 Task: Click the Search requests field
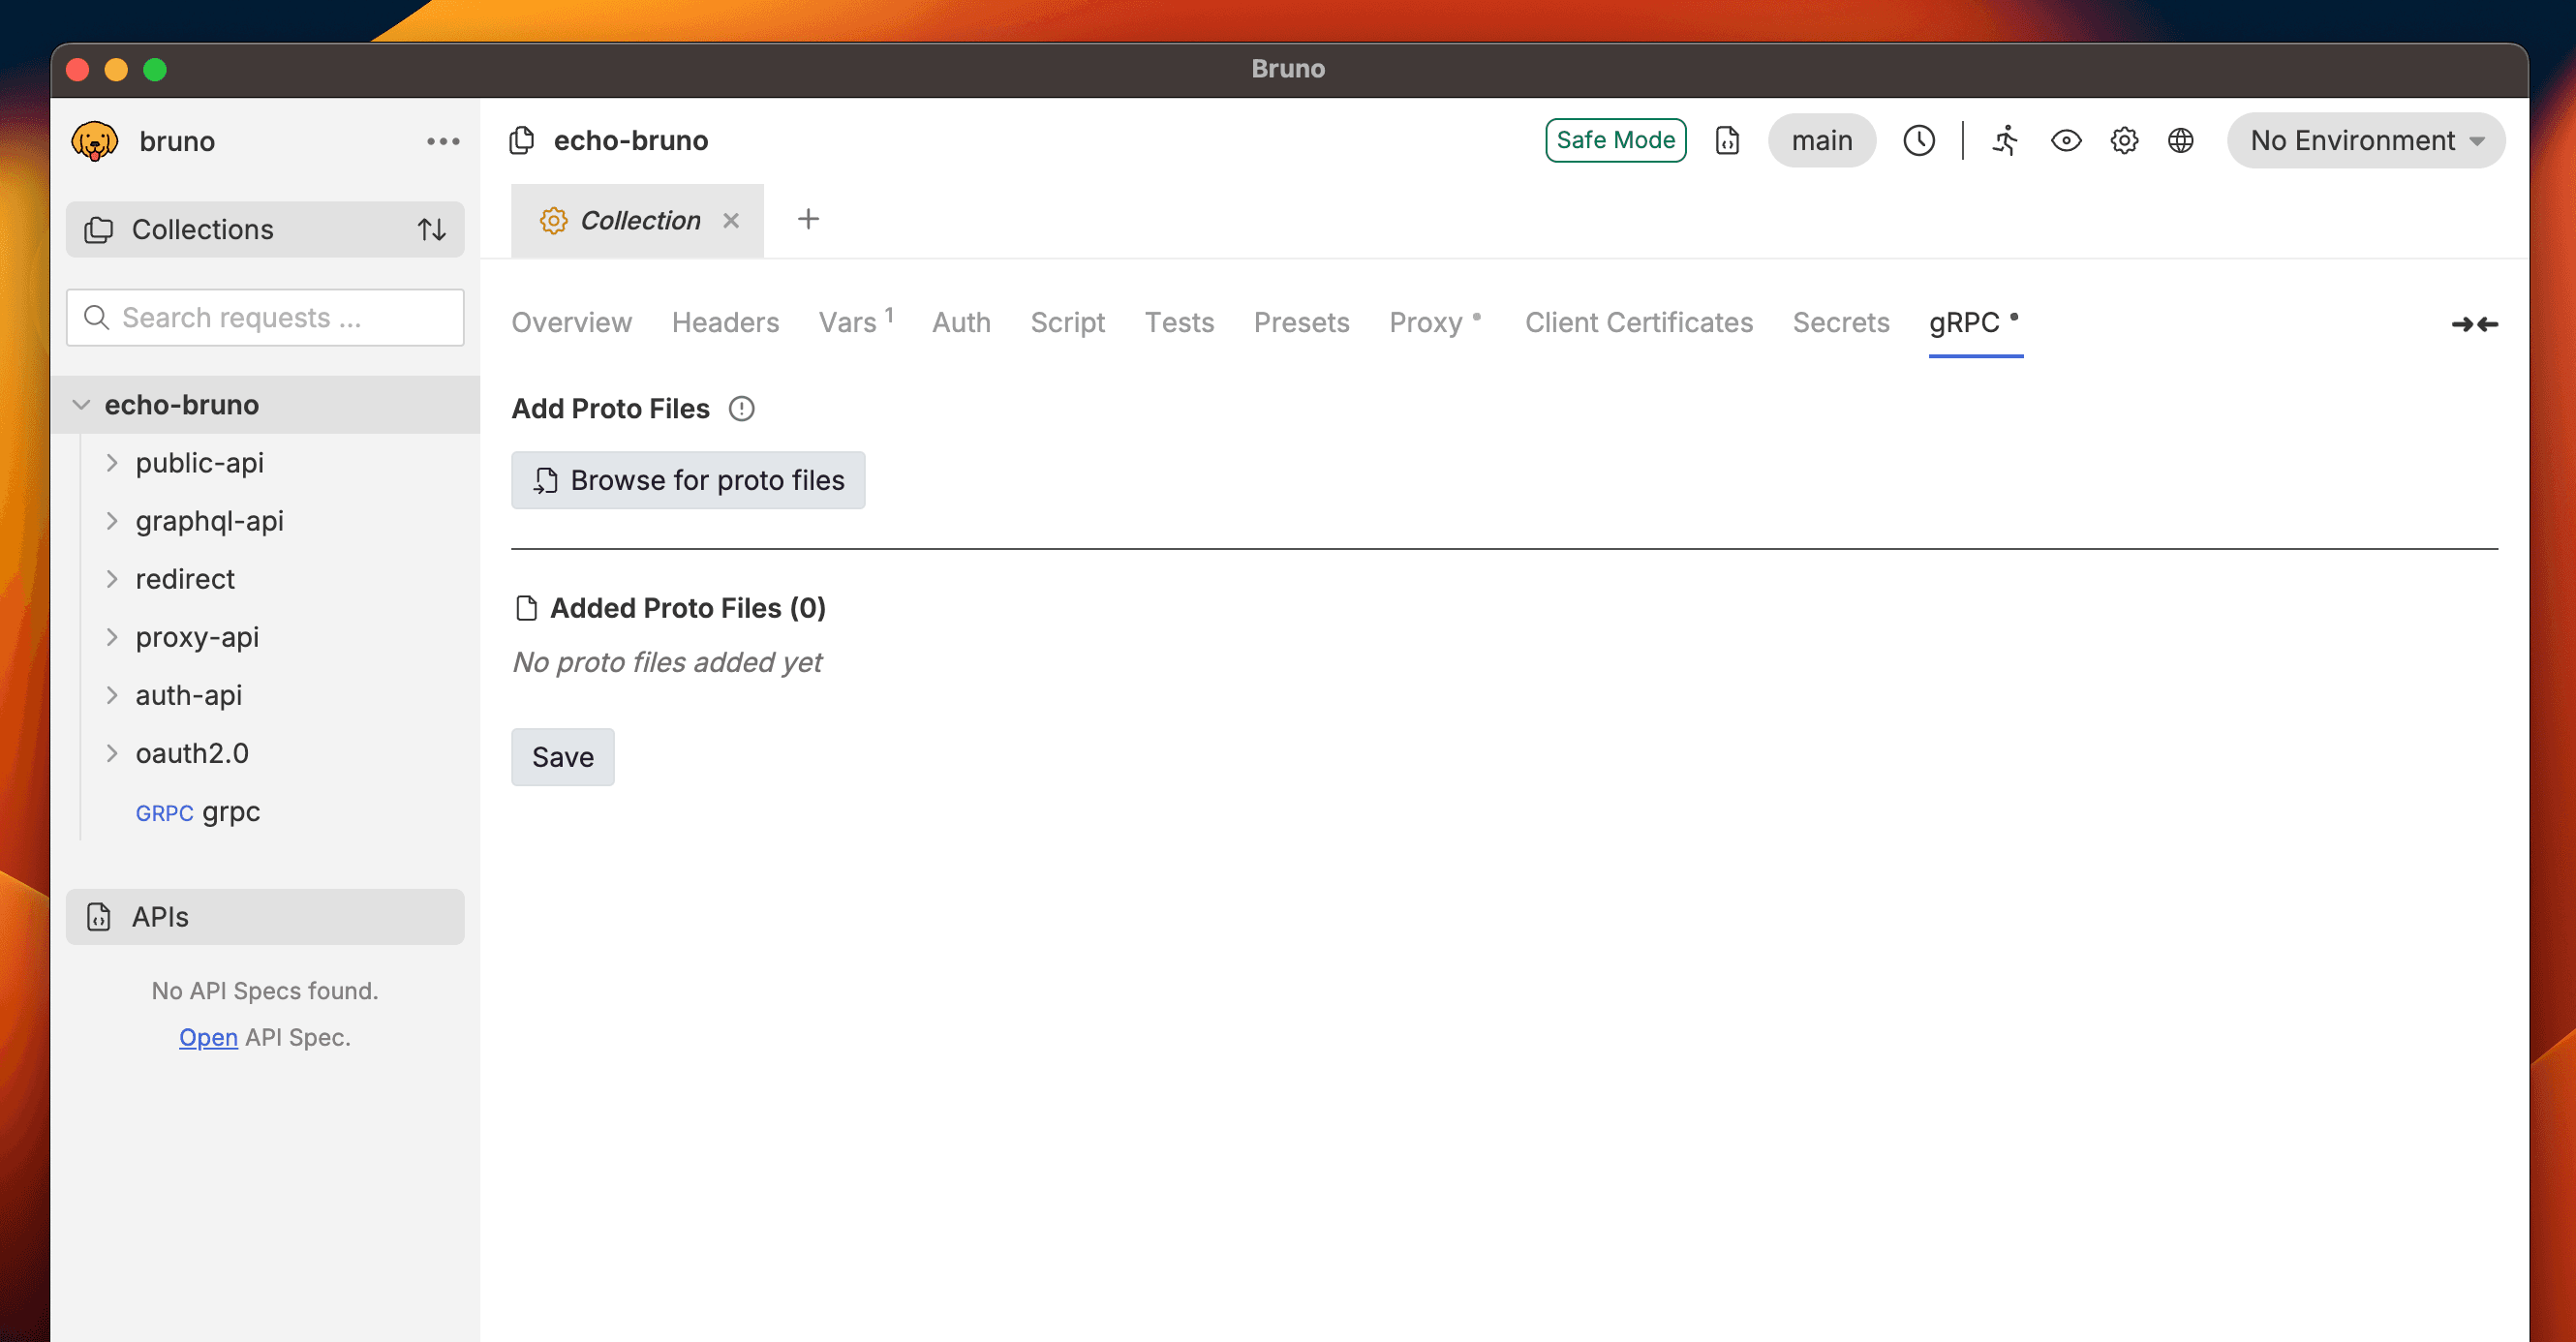point(264,317)
